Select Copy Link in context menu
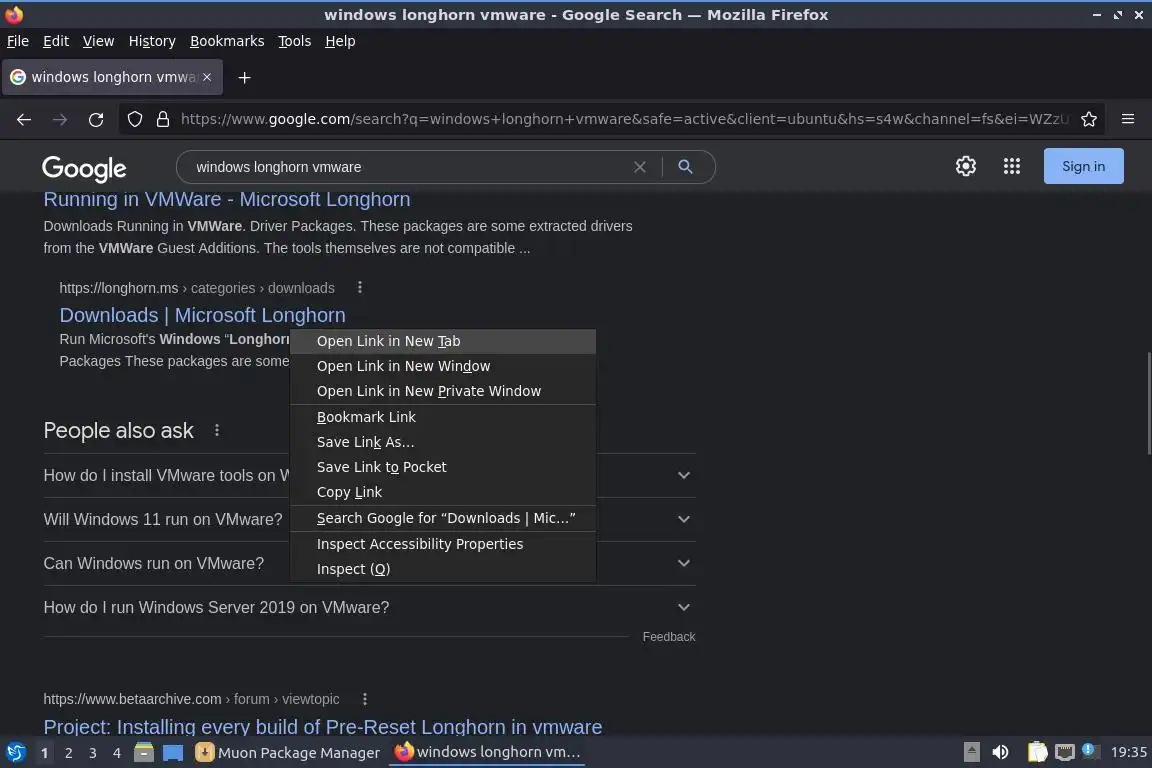 443,492
